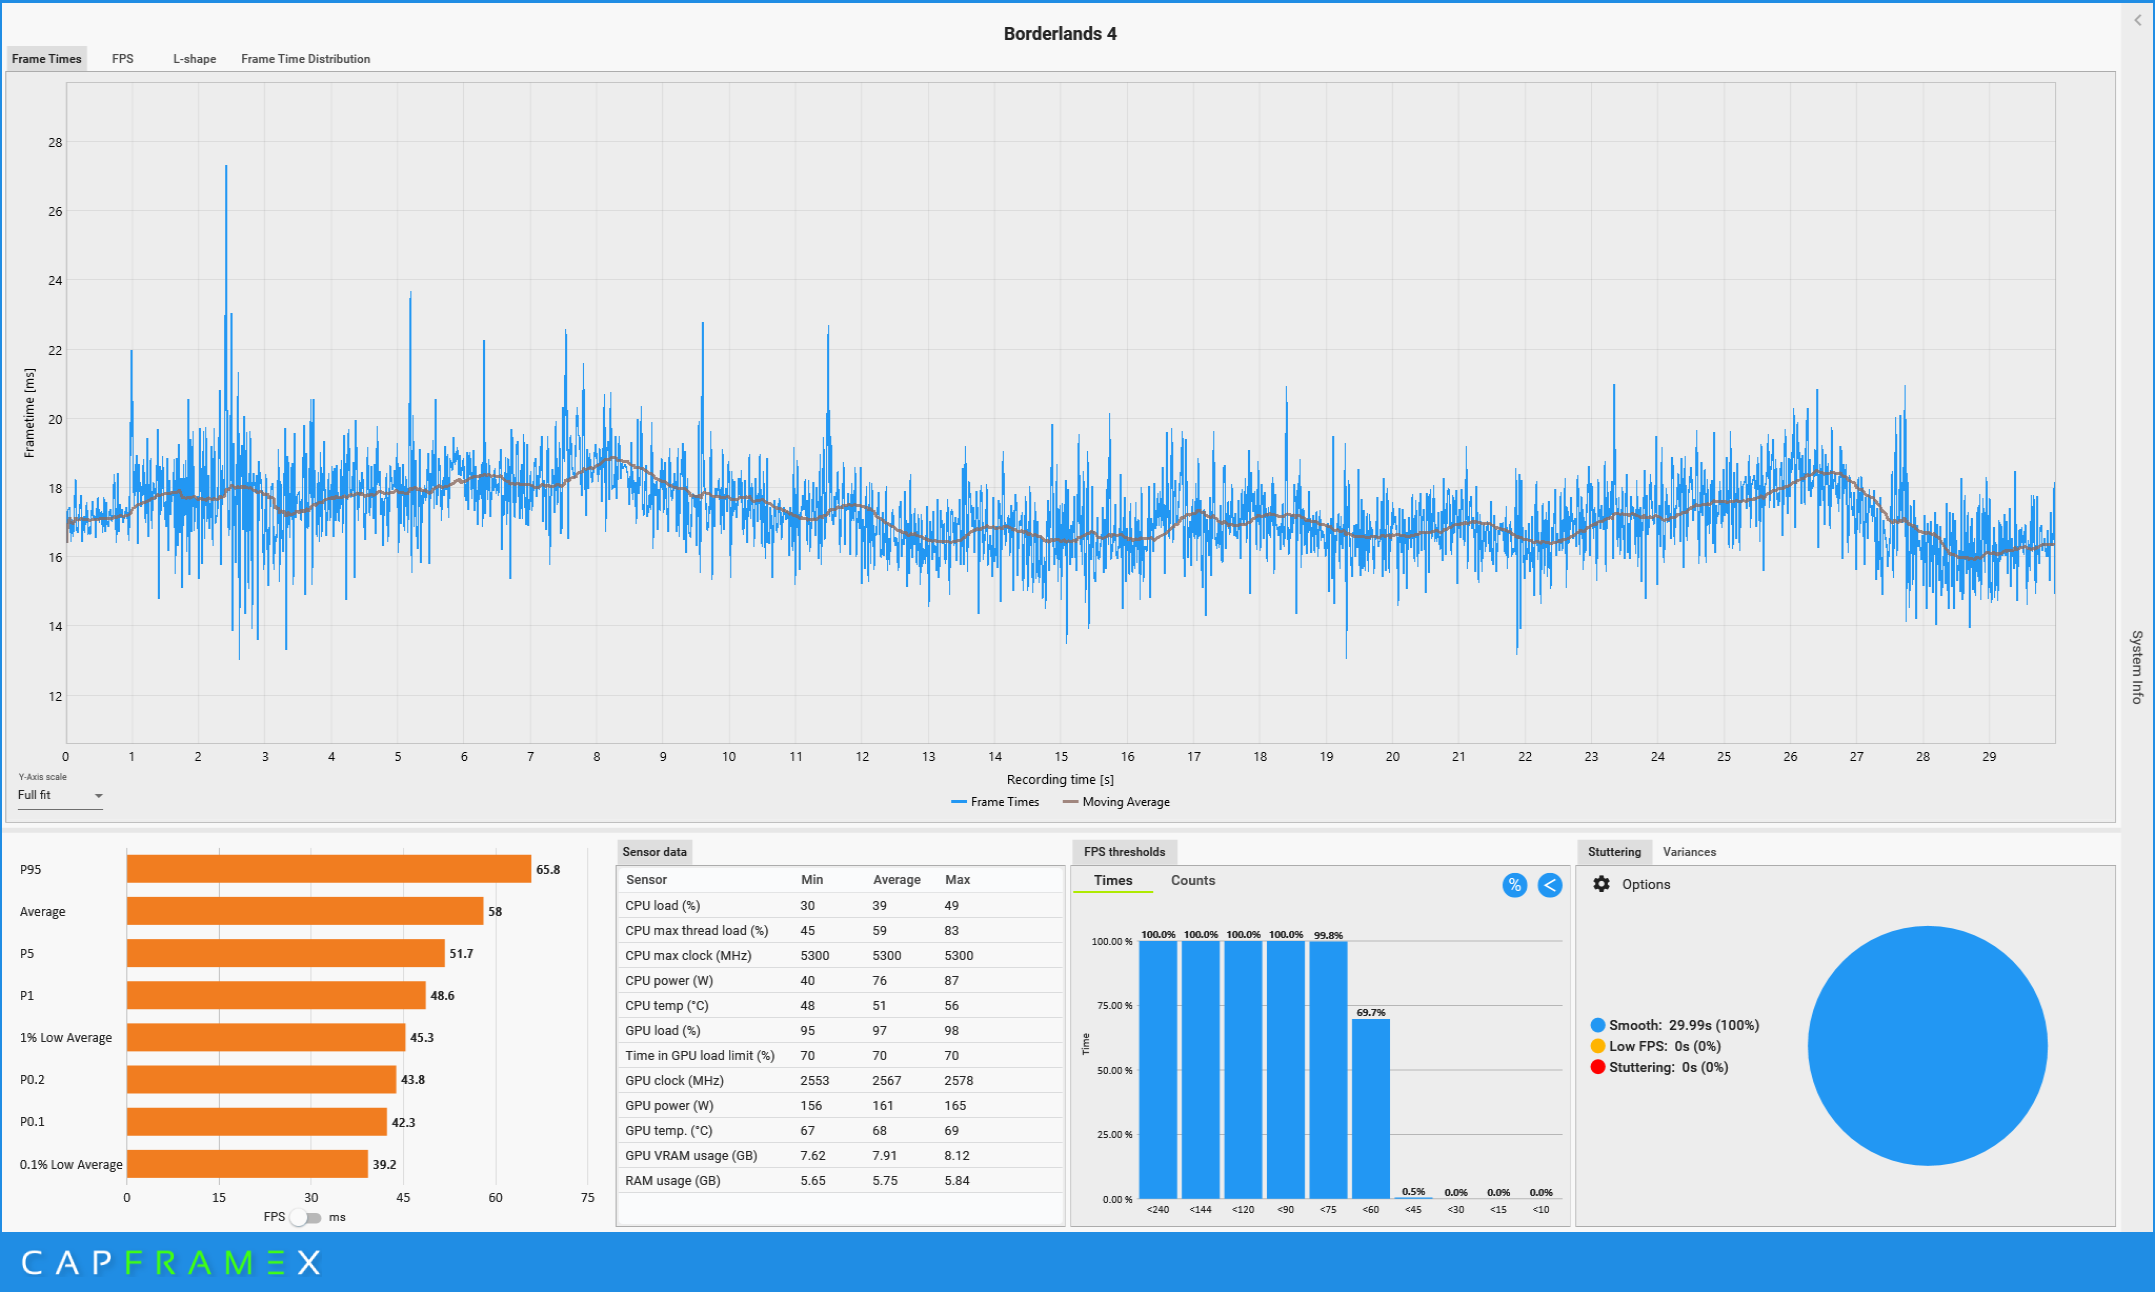The width and height of the screenshot is (2155, 1292).
Task: Click the Stuttering red legend dot
Action: point(1597,1067)
